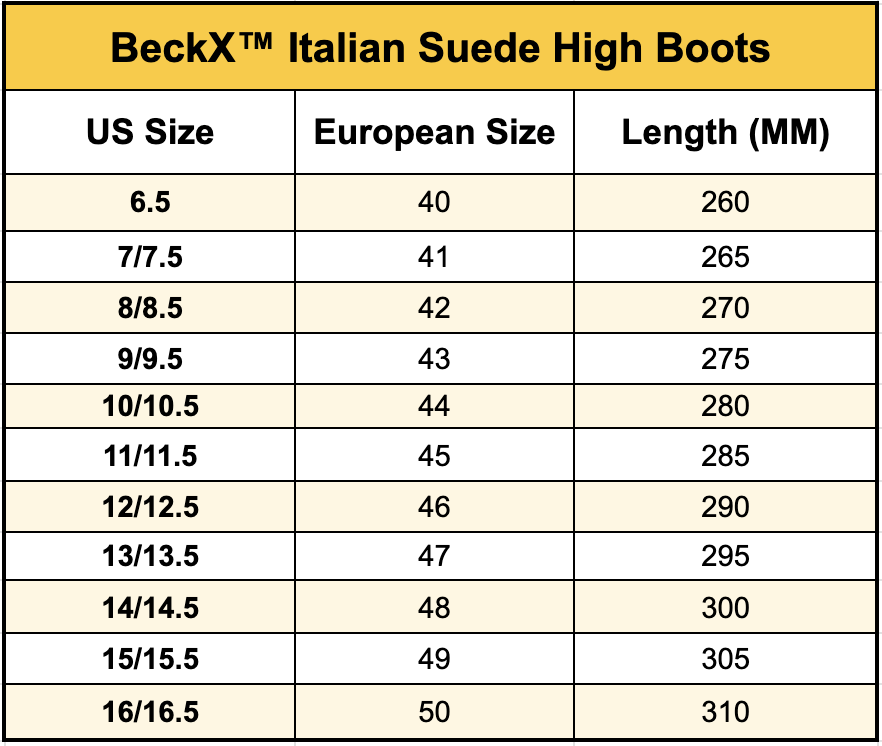Click the 7/7.5 US size cell
This screenshot has width=882, height=746.
point(150,257)
